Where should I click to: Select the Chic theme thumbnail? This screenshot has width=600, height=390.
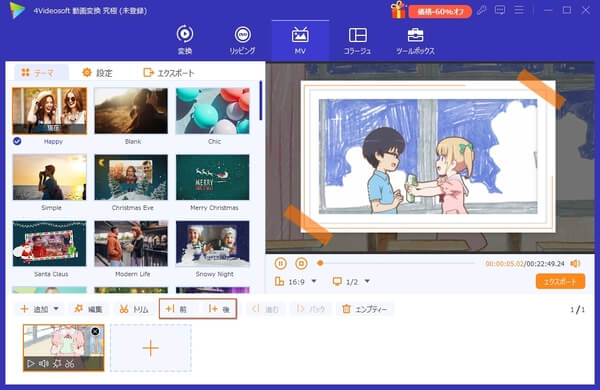click(213, 111)
